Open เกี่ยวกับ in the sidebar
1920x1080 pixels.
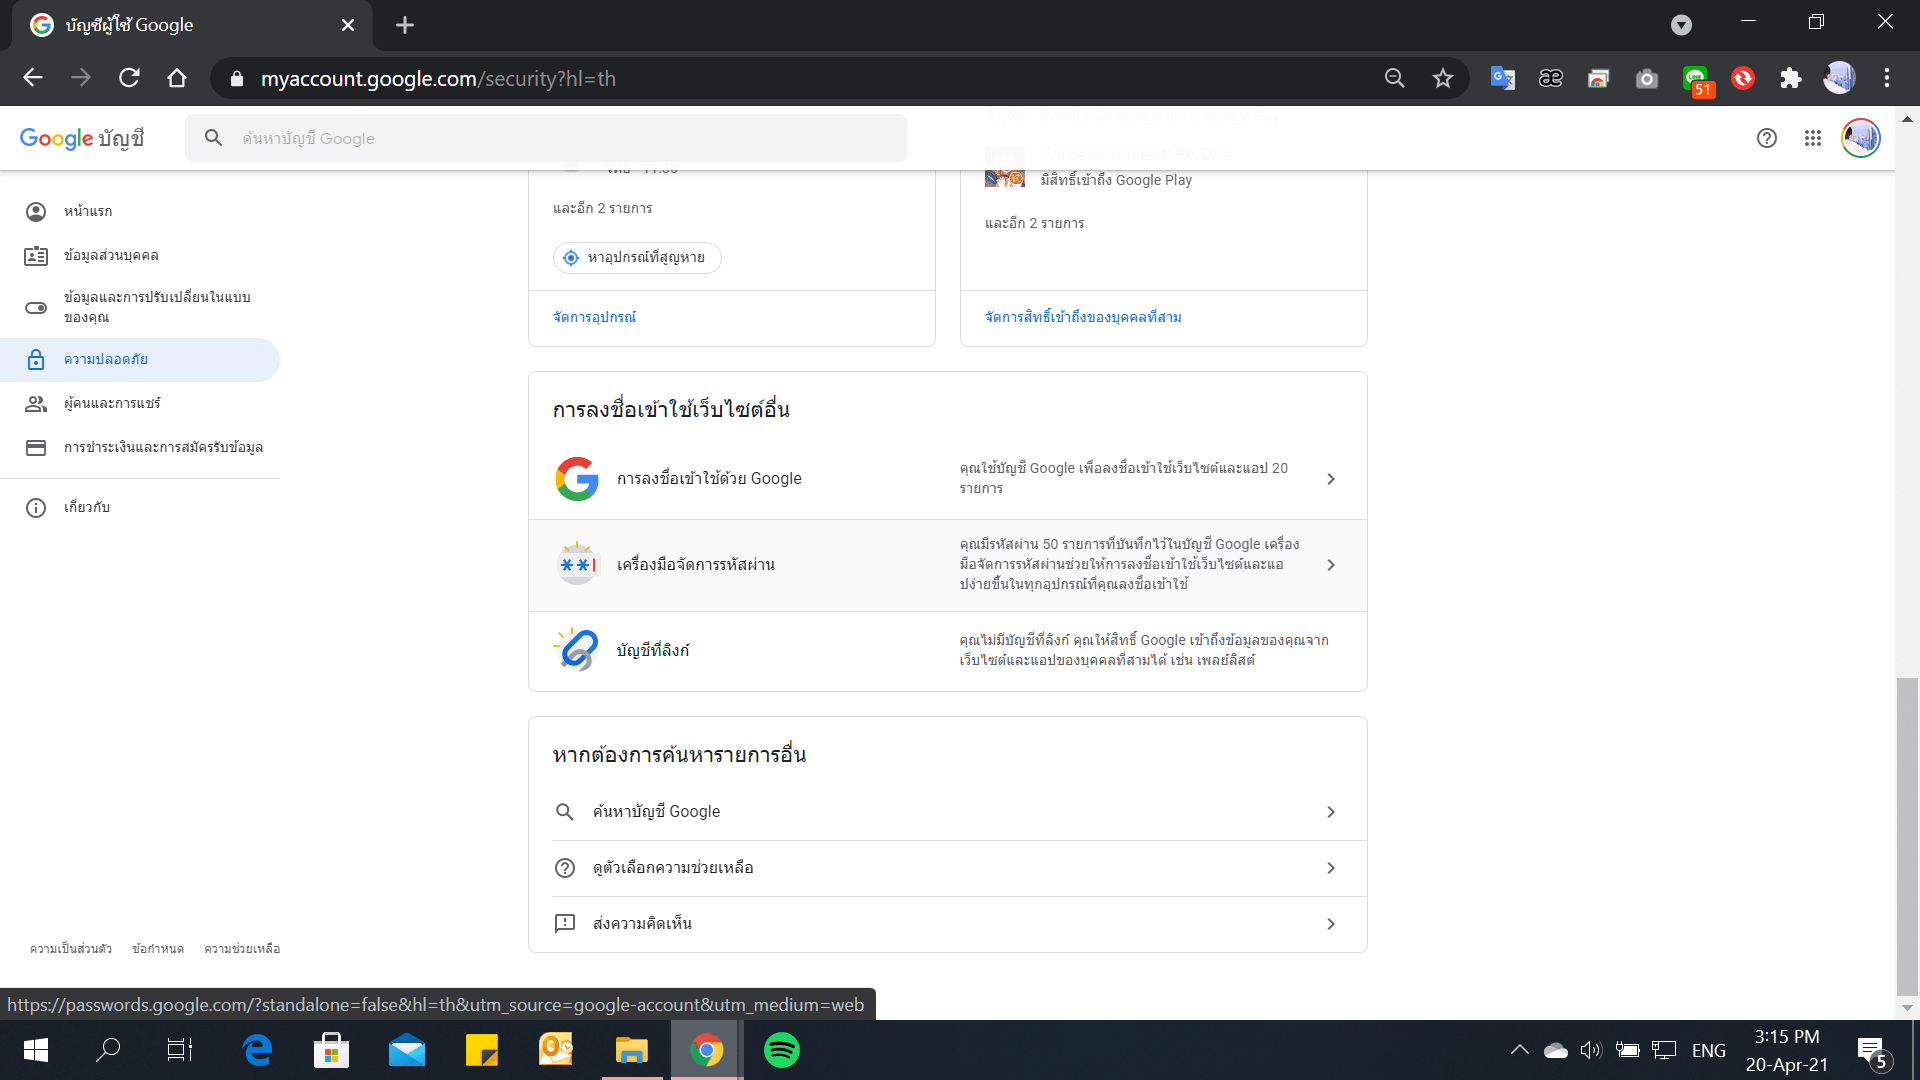[140, 507]
